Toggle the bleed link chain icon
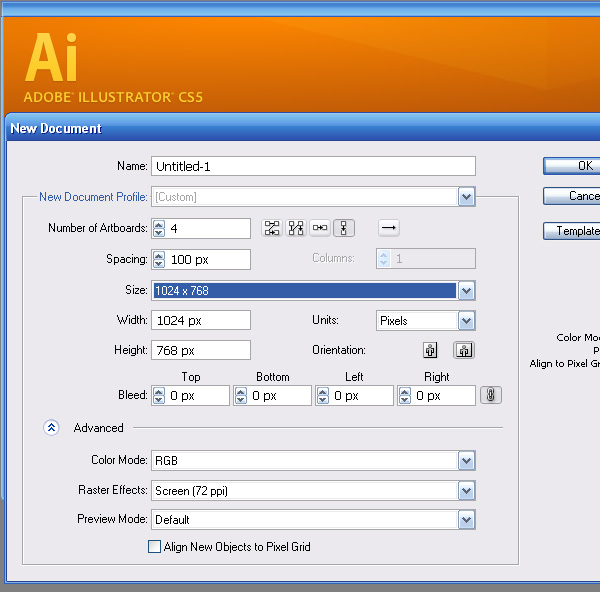This screenshot has height=592, width=600. click(x=491, y=395)
